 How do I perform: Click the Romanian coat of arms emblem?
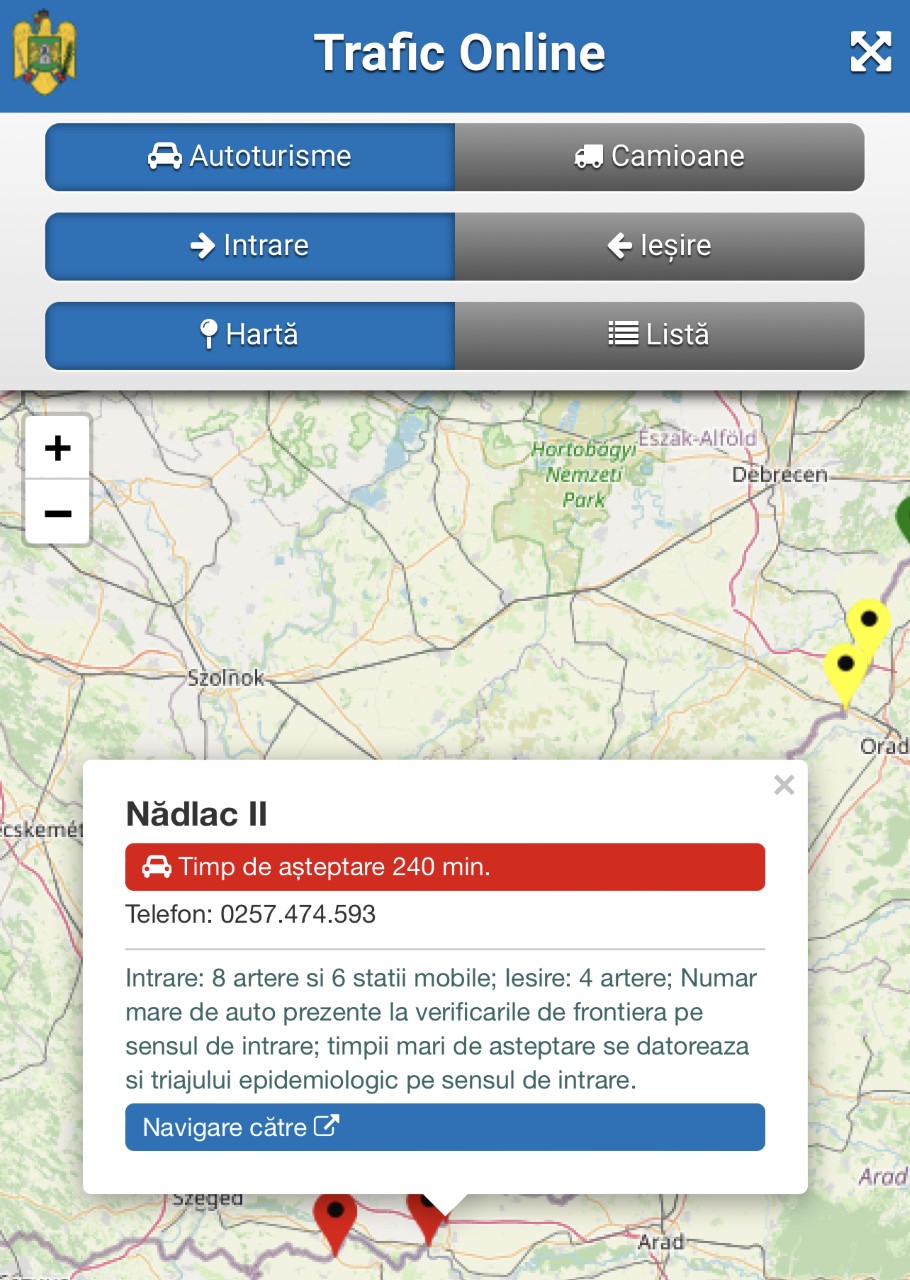(44, 53)
